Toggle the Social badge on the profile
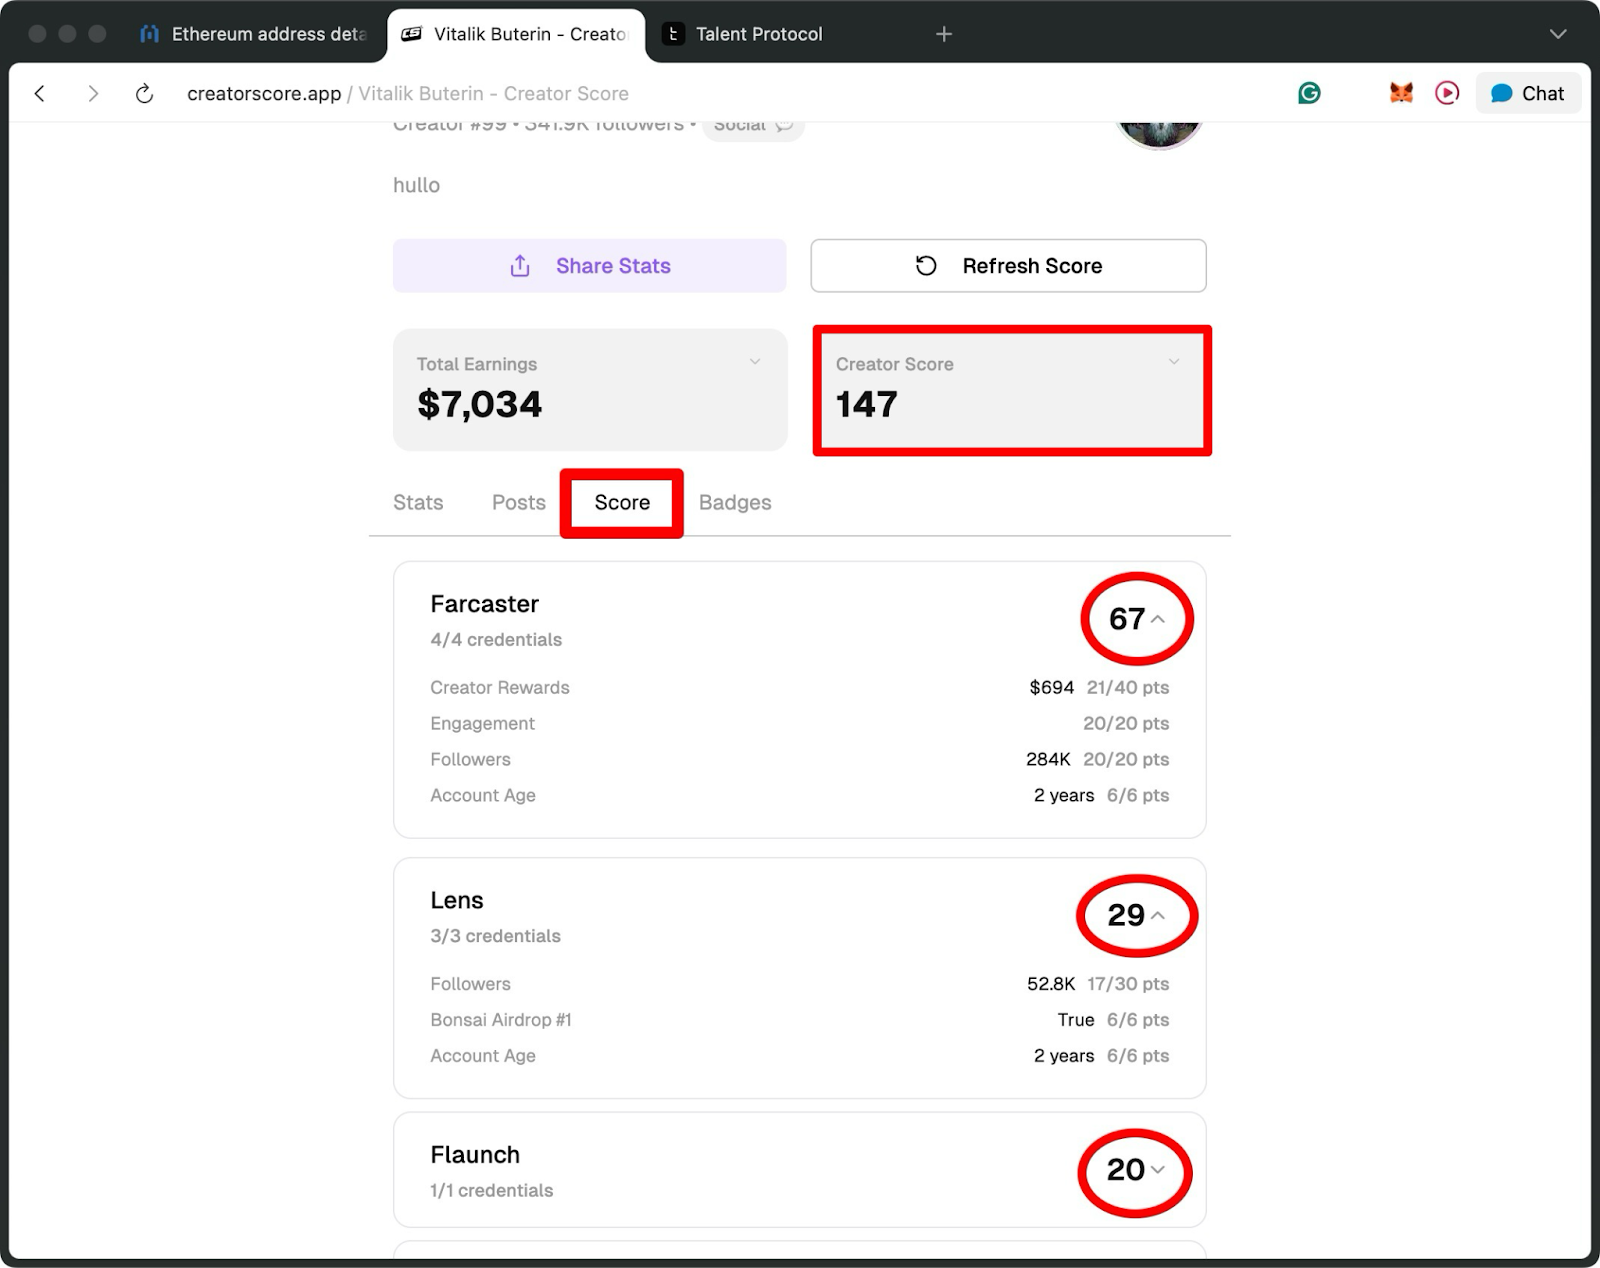 [x=752, y=124]
